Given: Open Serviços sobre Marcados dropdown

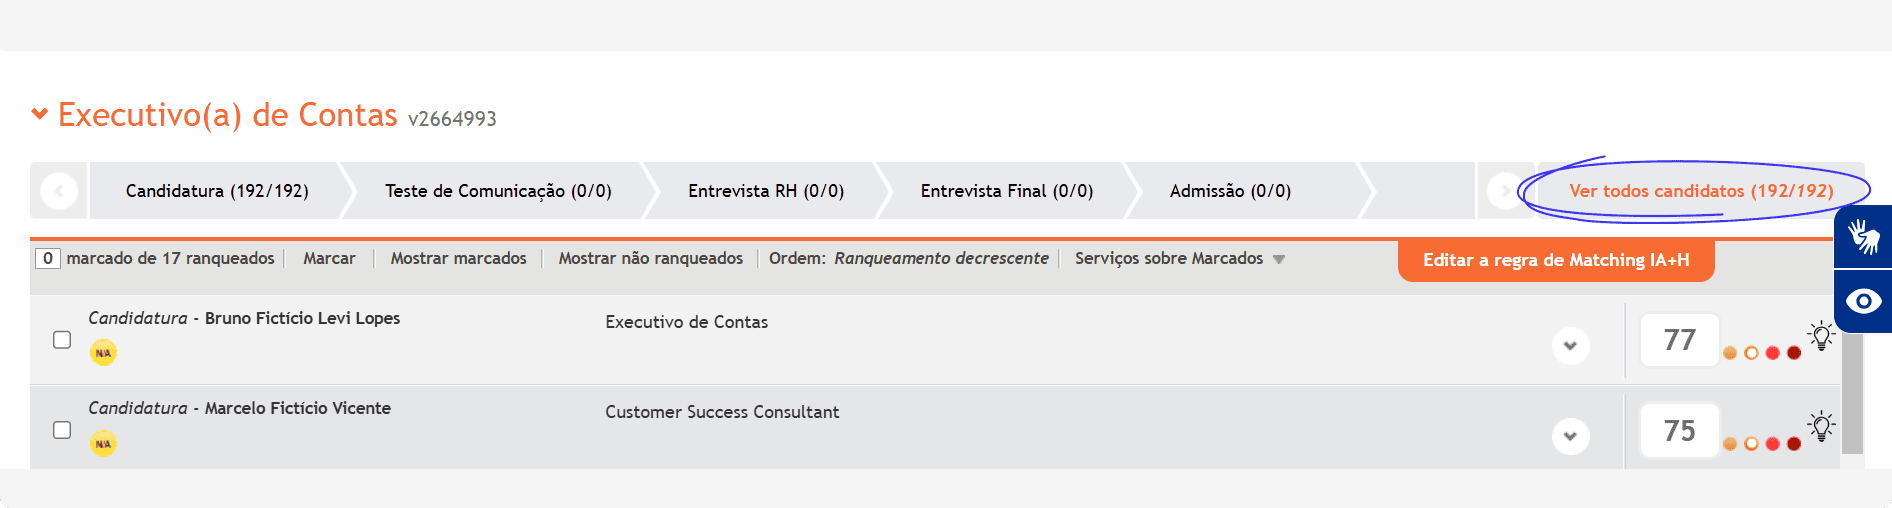Looking at the screenshot, I should (1180, 258).
